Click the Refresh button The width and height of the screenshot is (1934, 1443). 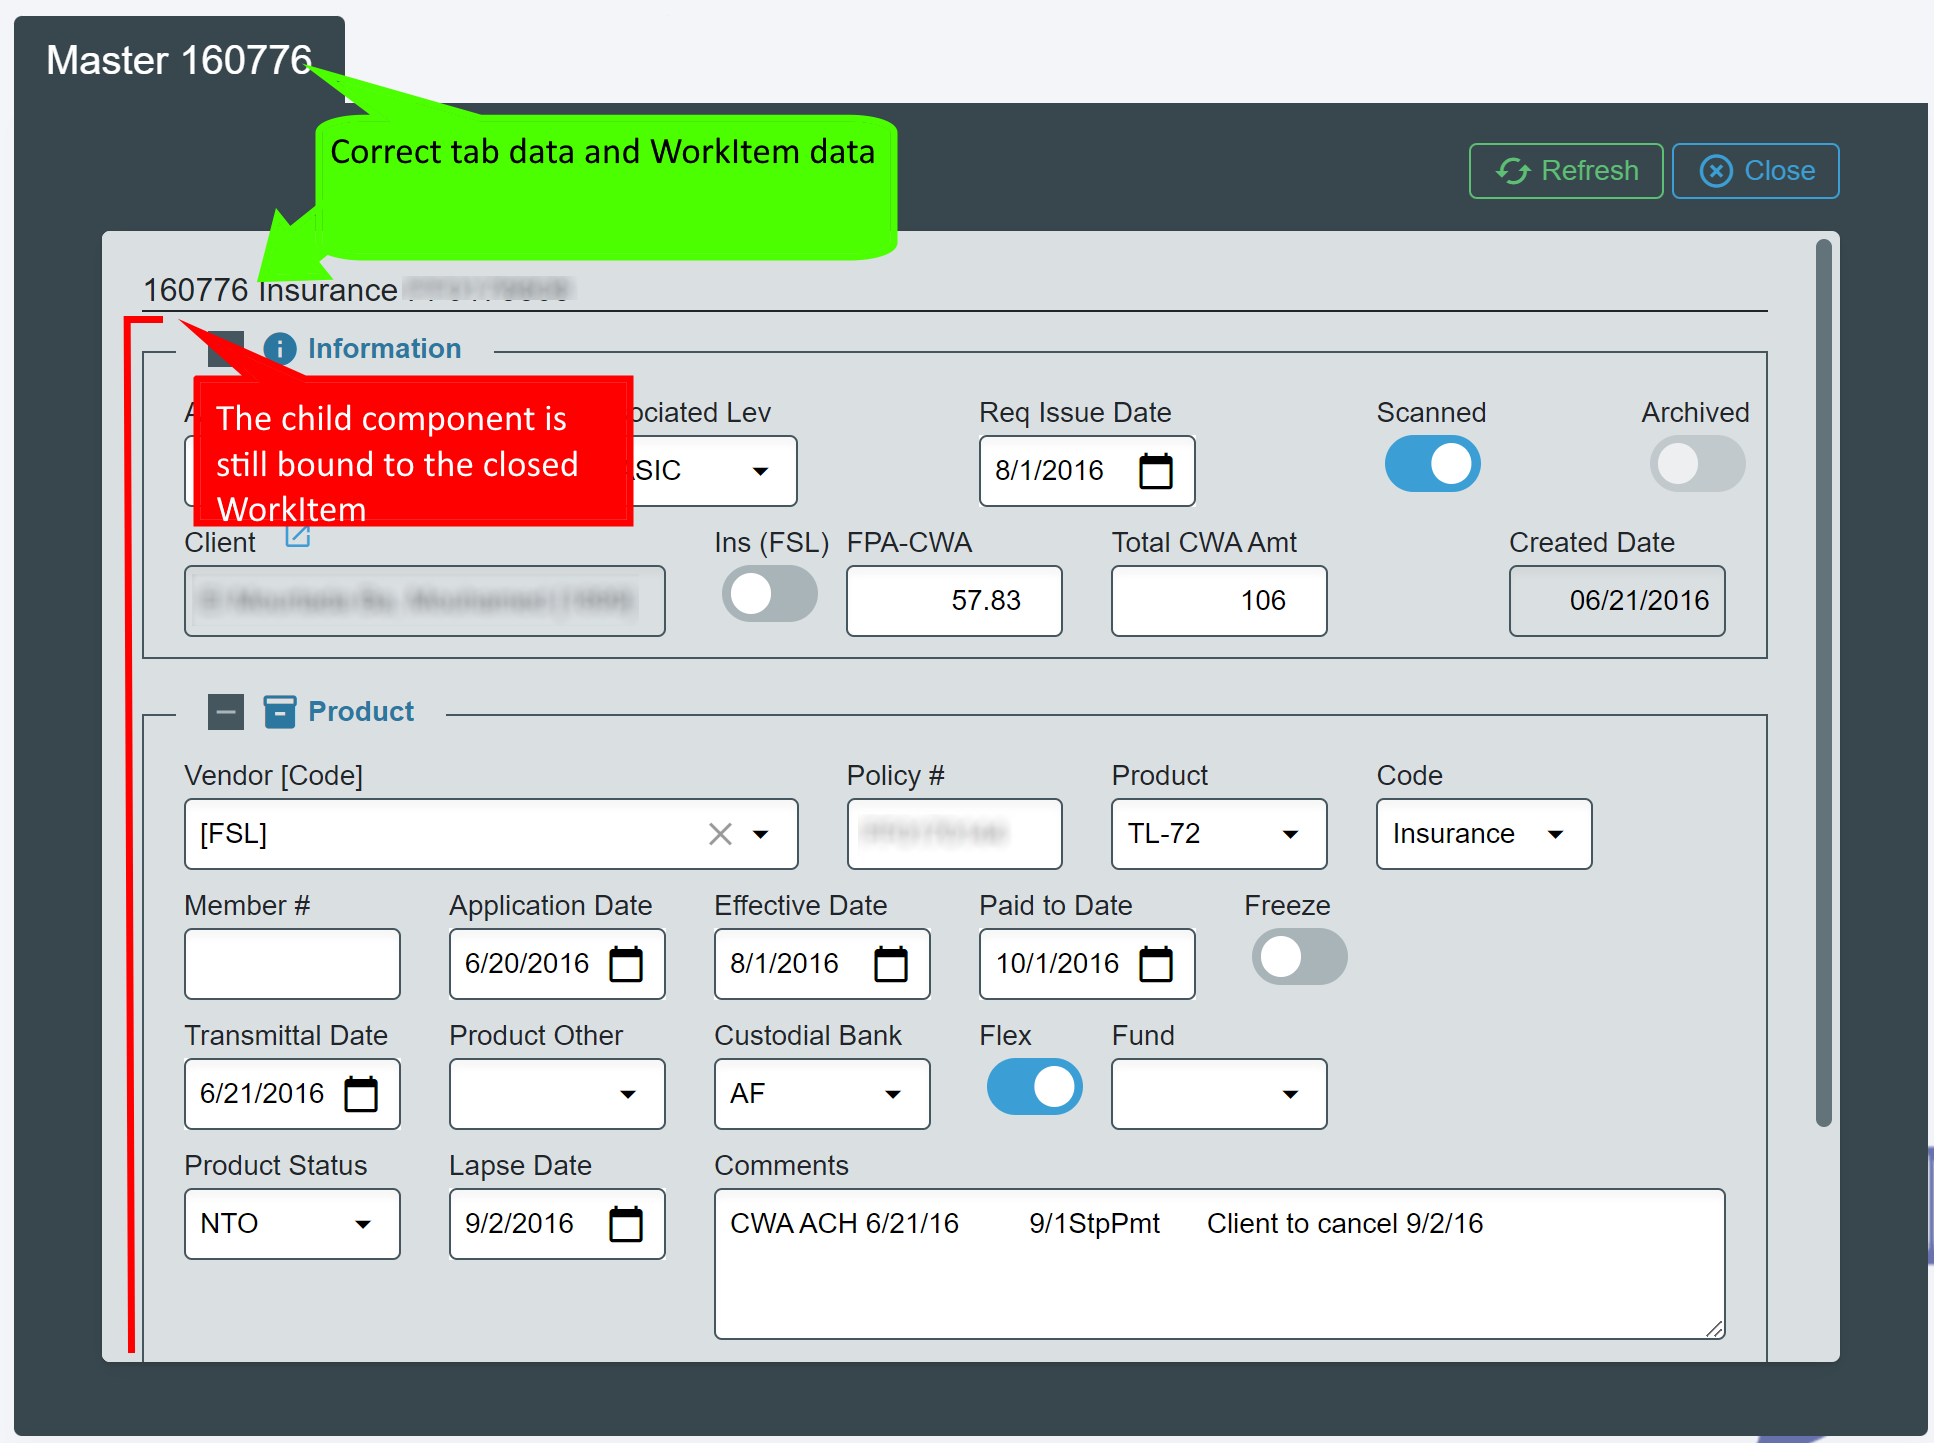pyautogui.click(x=1566, y=171)
